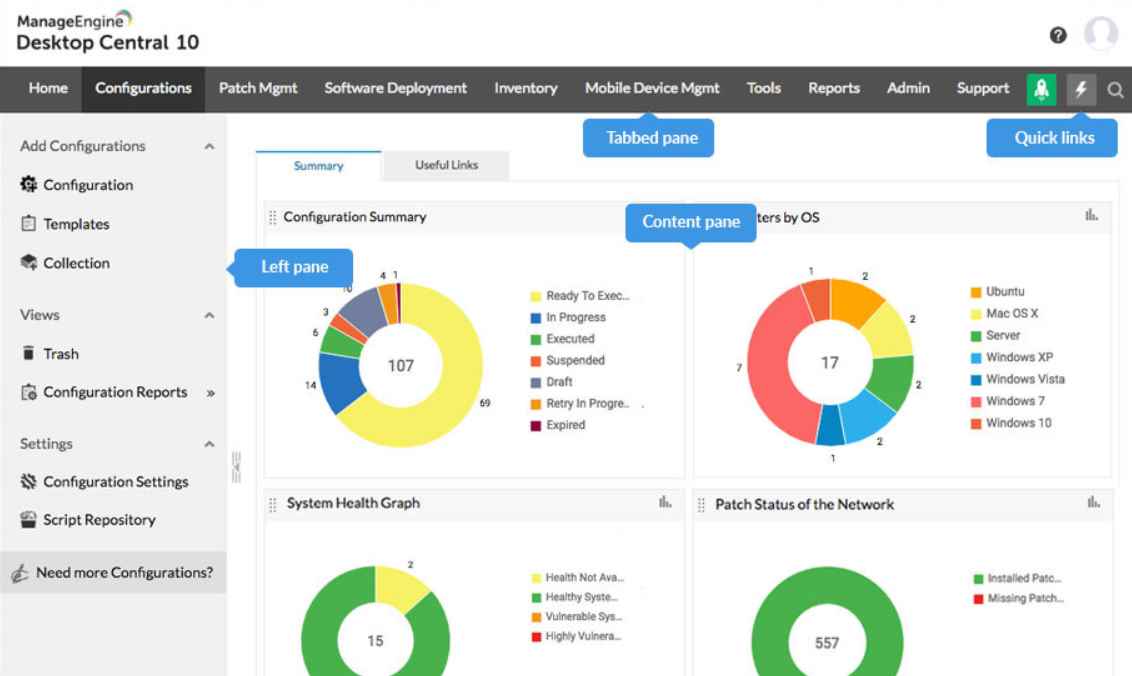The image size is (1132, 676).
Task: Click chart type icon on Computers by OS
Action: (x=1092, y=214)
